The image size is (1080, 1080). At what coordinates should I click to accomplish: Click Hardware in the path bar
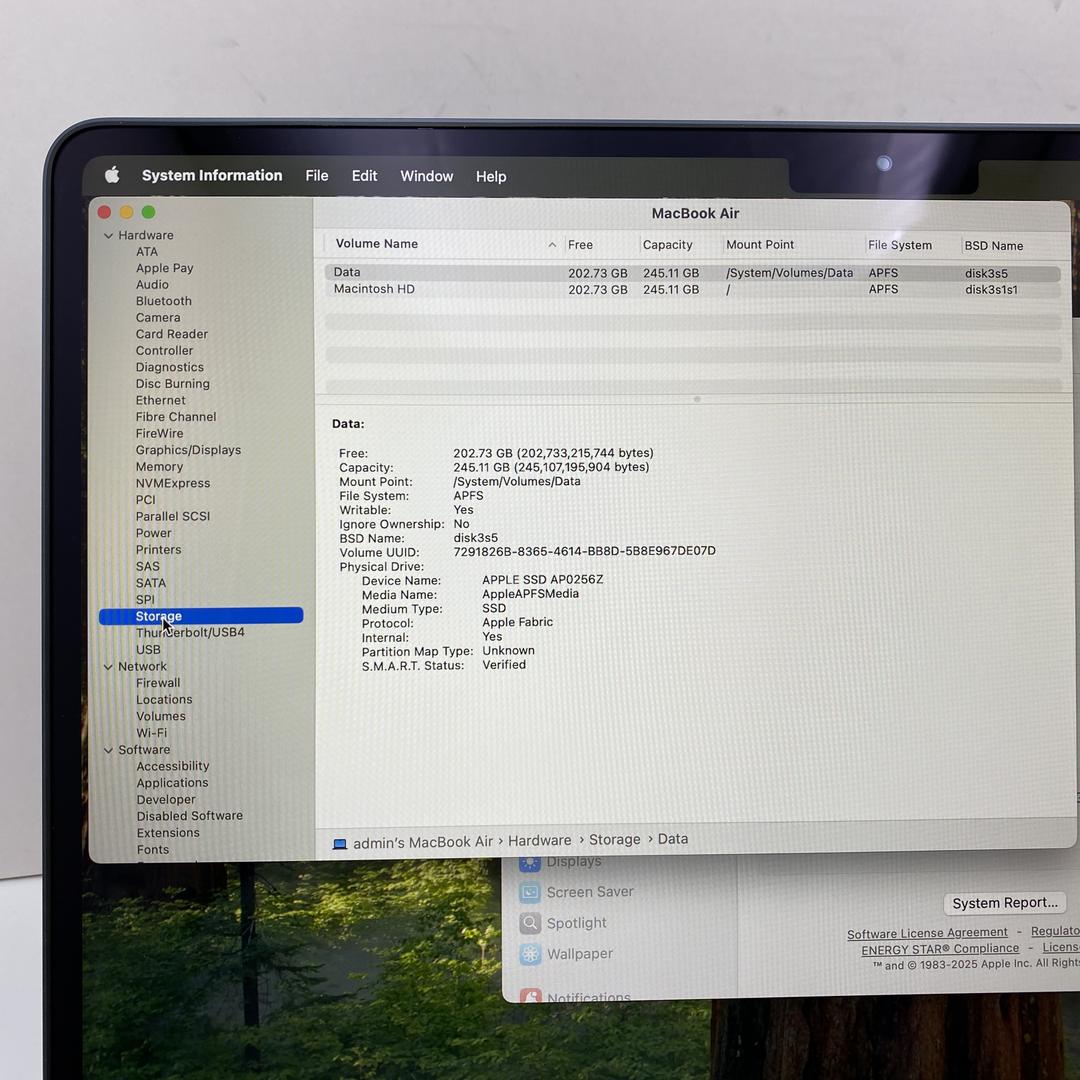coord(539,840)
